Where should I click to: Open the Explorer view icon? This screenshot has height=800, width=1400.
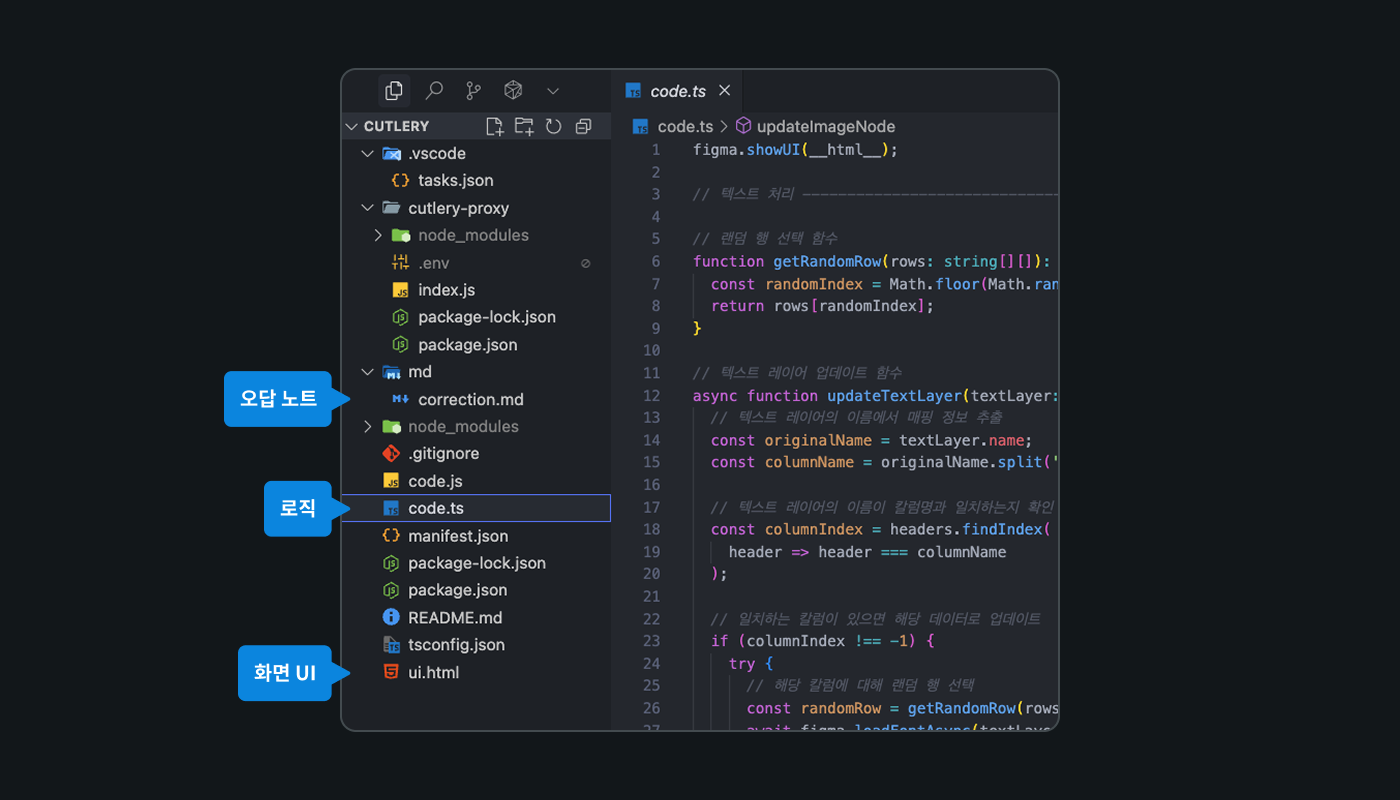[x=394, y=91]
